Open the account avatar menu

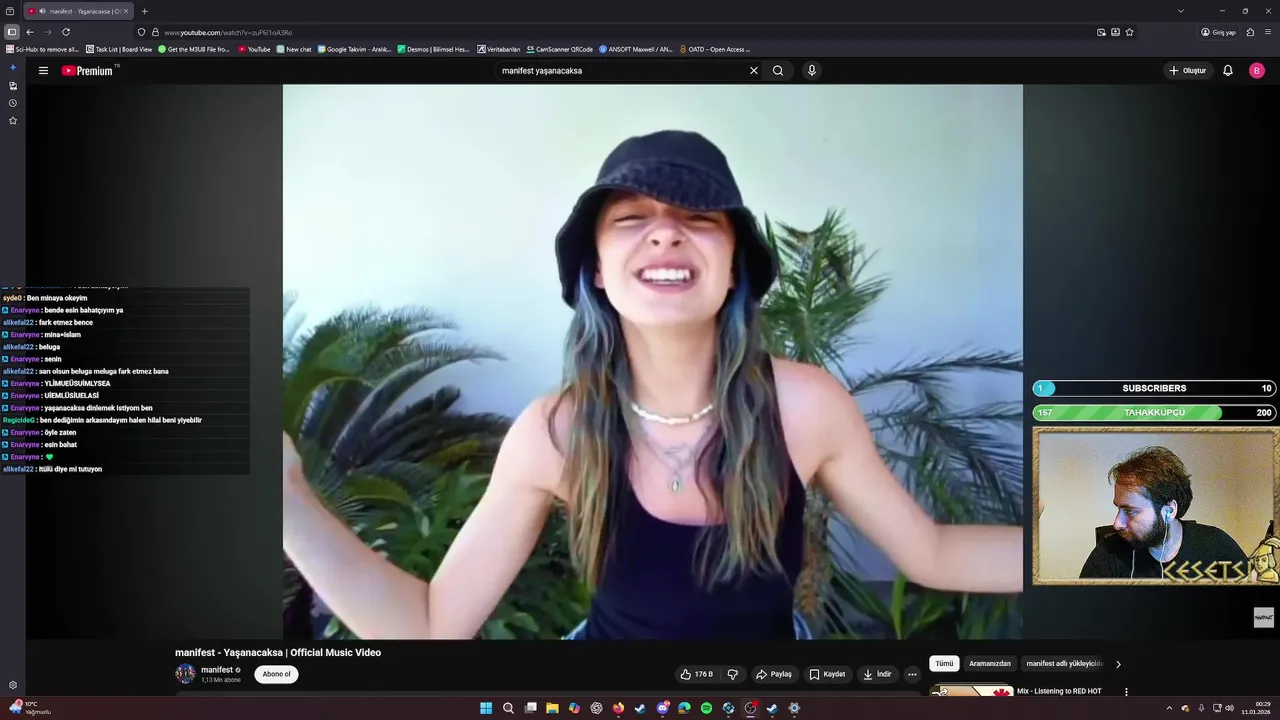[x=1257, y=71]
